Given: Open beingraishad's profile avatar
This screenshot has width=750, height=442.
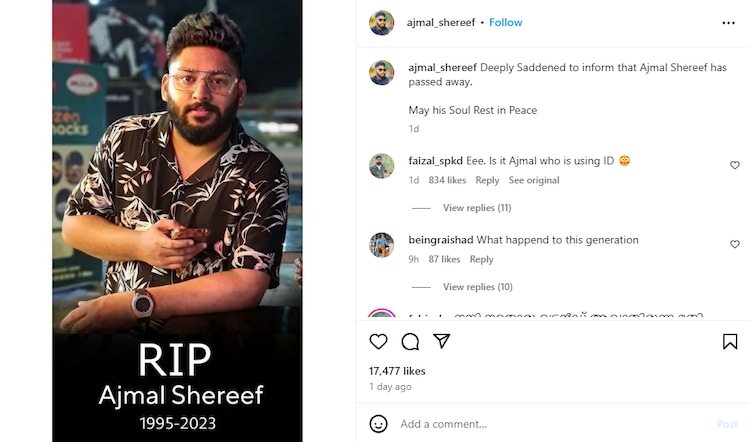Looking at the screenshot, I should point(381,244).
